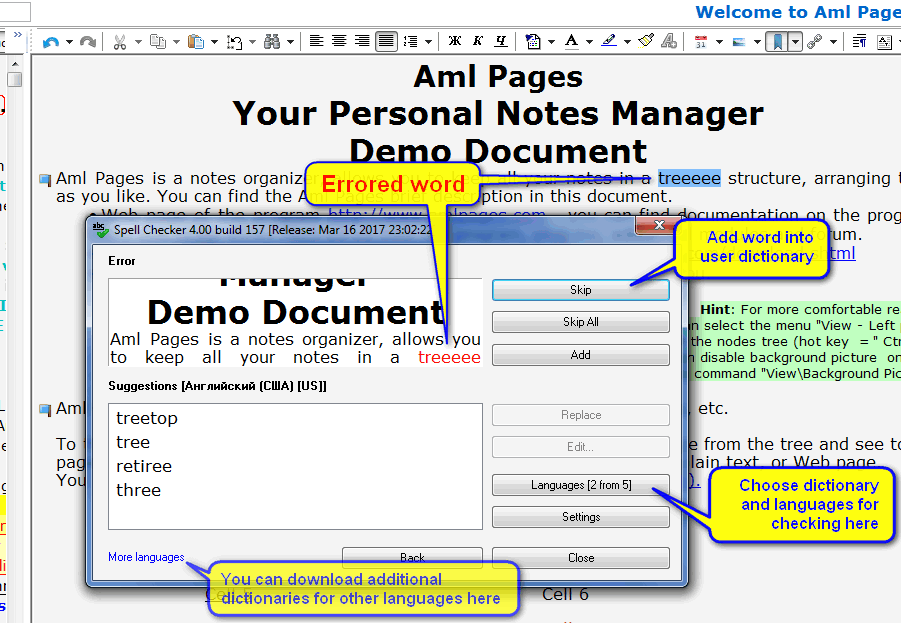Align text left
Image resolution: width=901 pixels, height=623 pixels.
(316, 41)
